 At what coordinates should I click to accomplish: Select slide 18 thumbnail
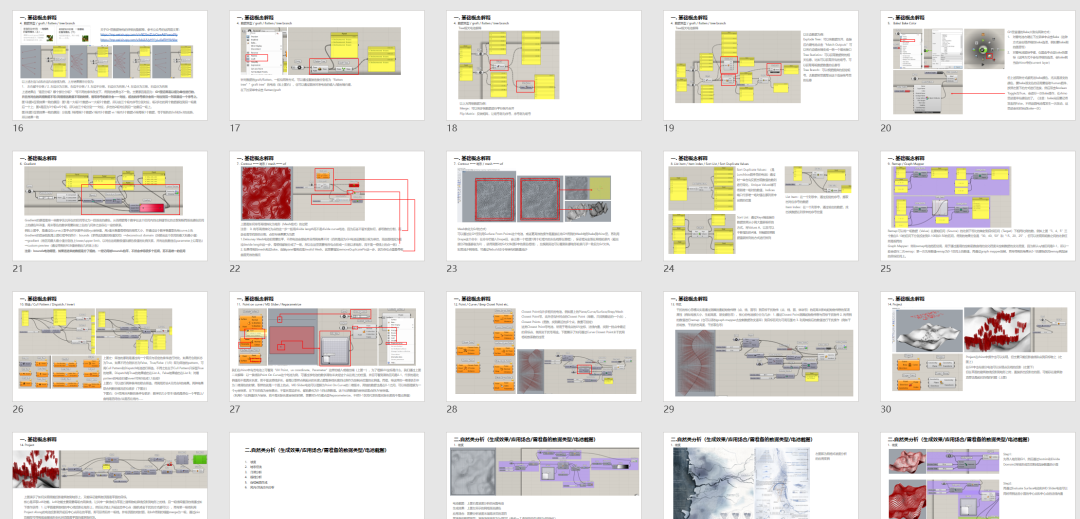tap(540, 58)
